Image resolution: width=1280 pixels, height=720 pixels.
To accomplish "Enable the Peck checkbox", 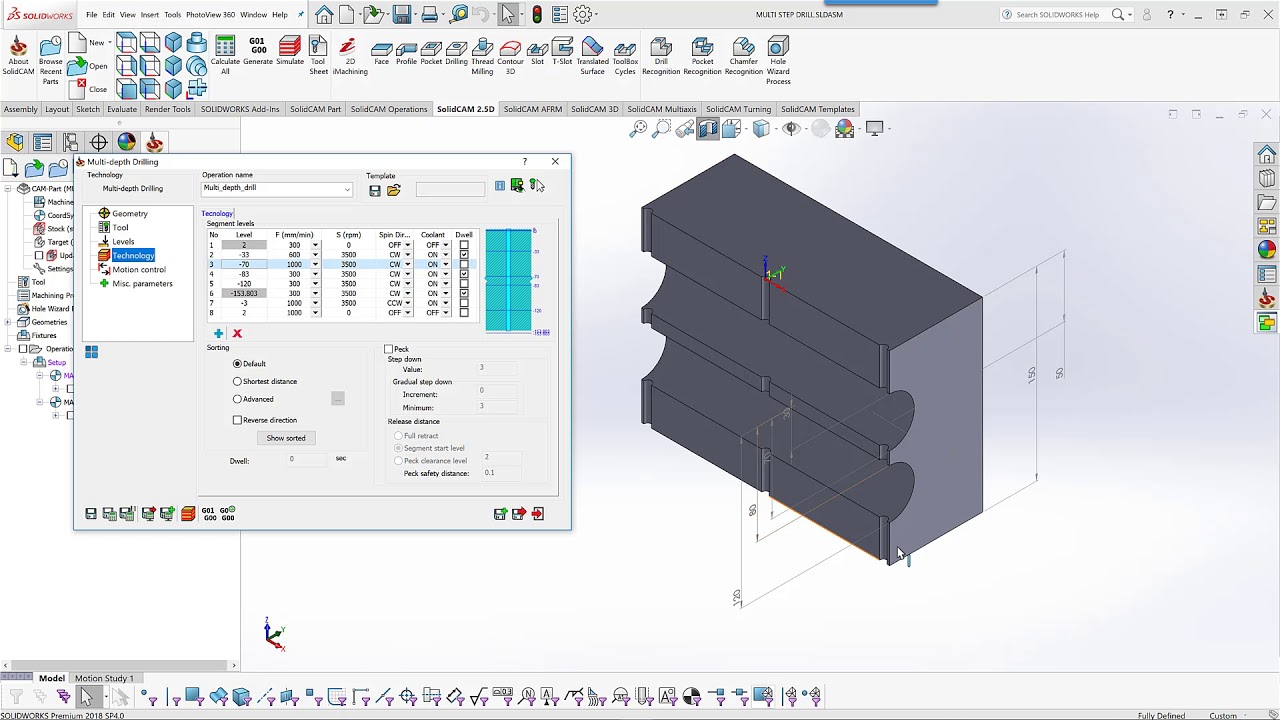I will [389, 349].
